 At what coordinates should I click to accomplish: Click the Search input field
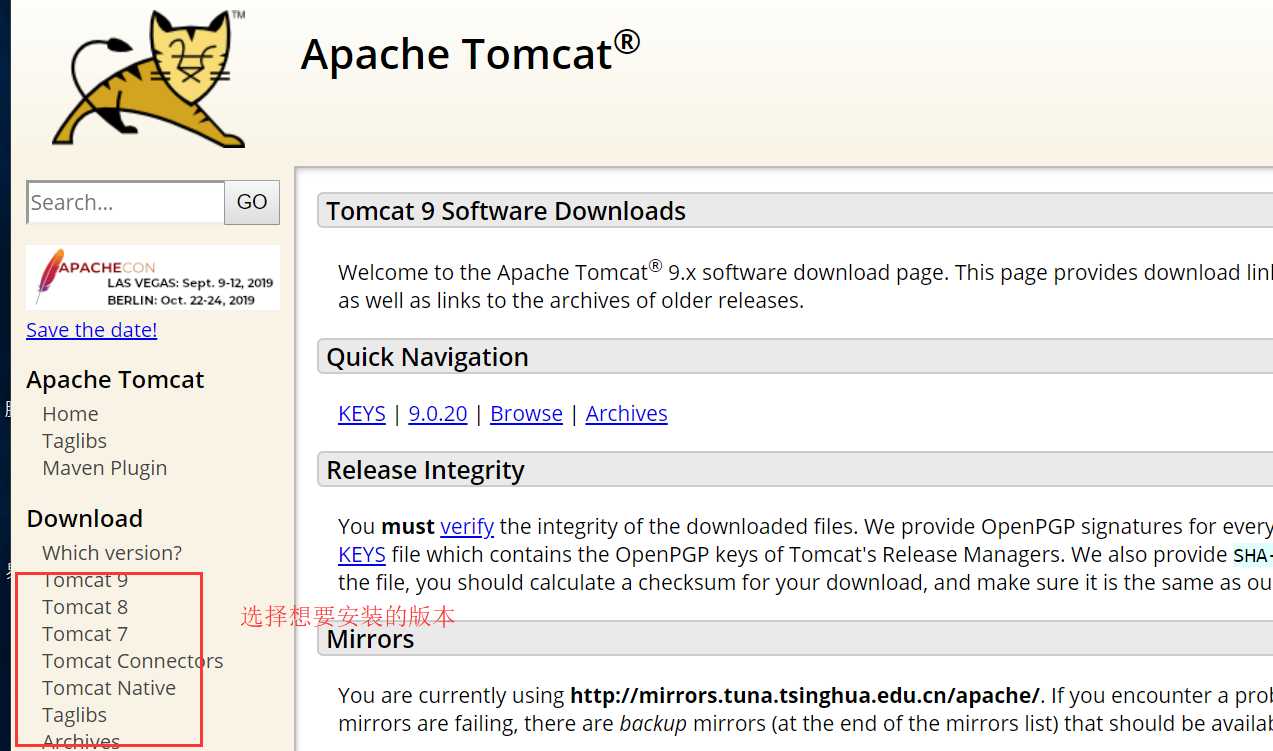126,202
